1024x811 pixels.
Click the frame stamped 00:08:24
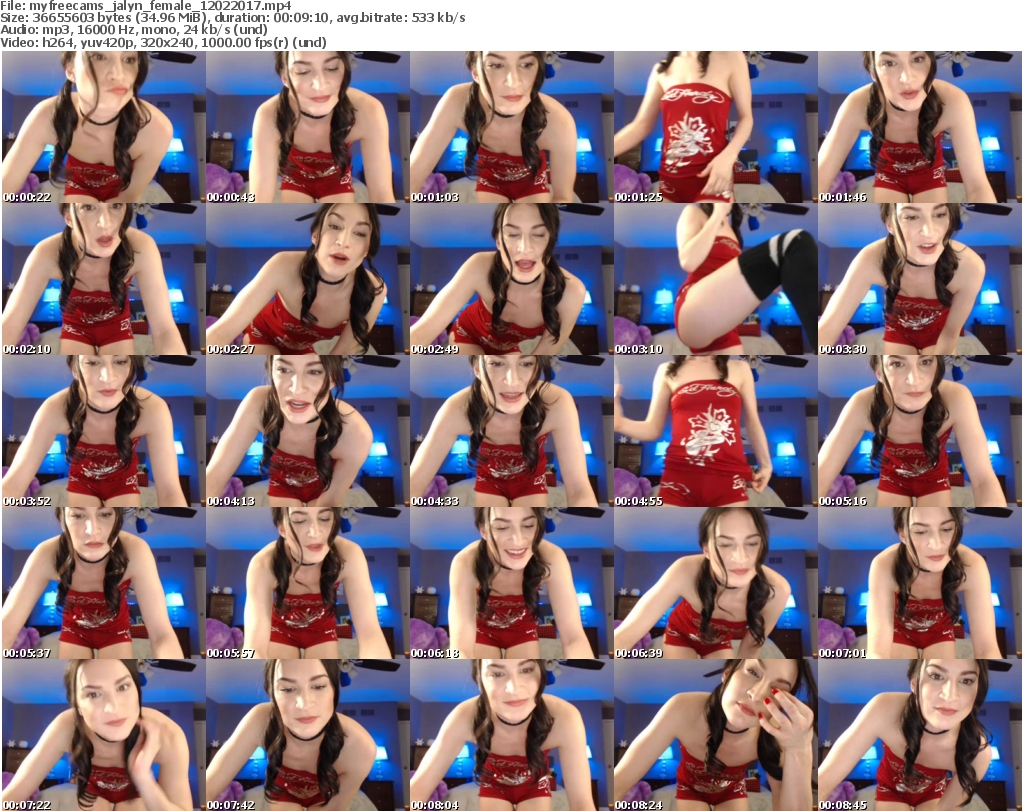pos(714,735)
